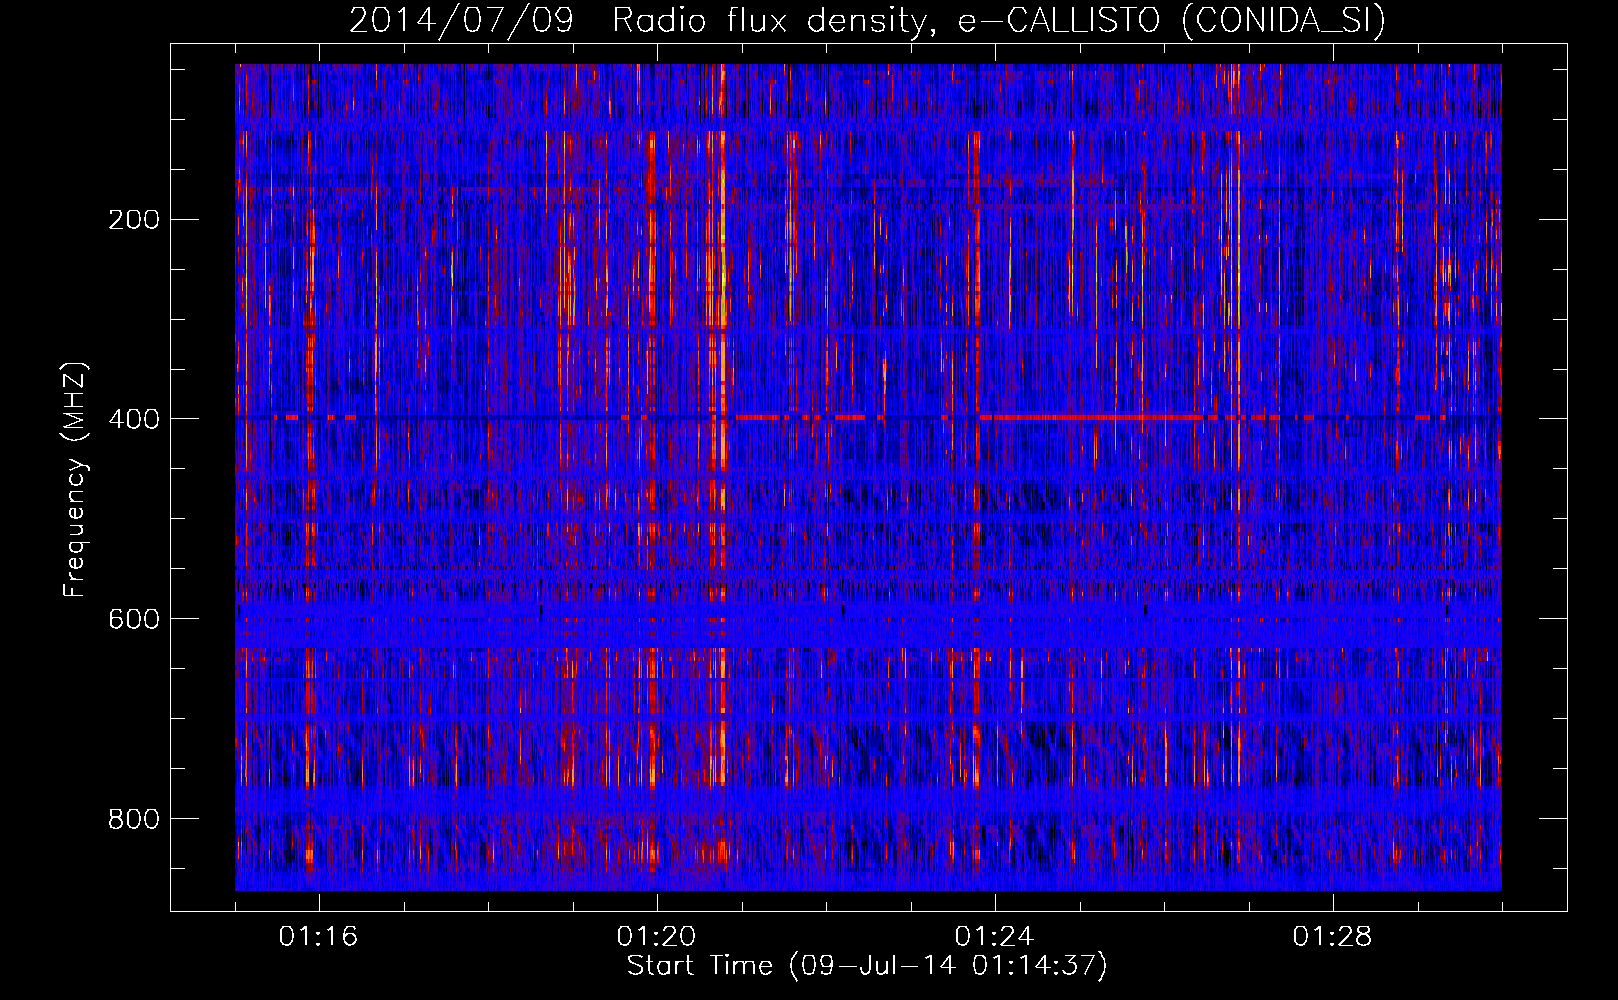1618x1000 pixels.
Task: Click the short red 400 MHz segment after 01:21
Action: tap(760, 417)
